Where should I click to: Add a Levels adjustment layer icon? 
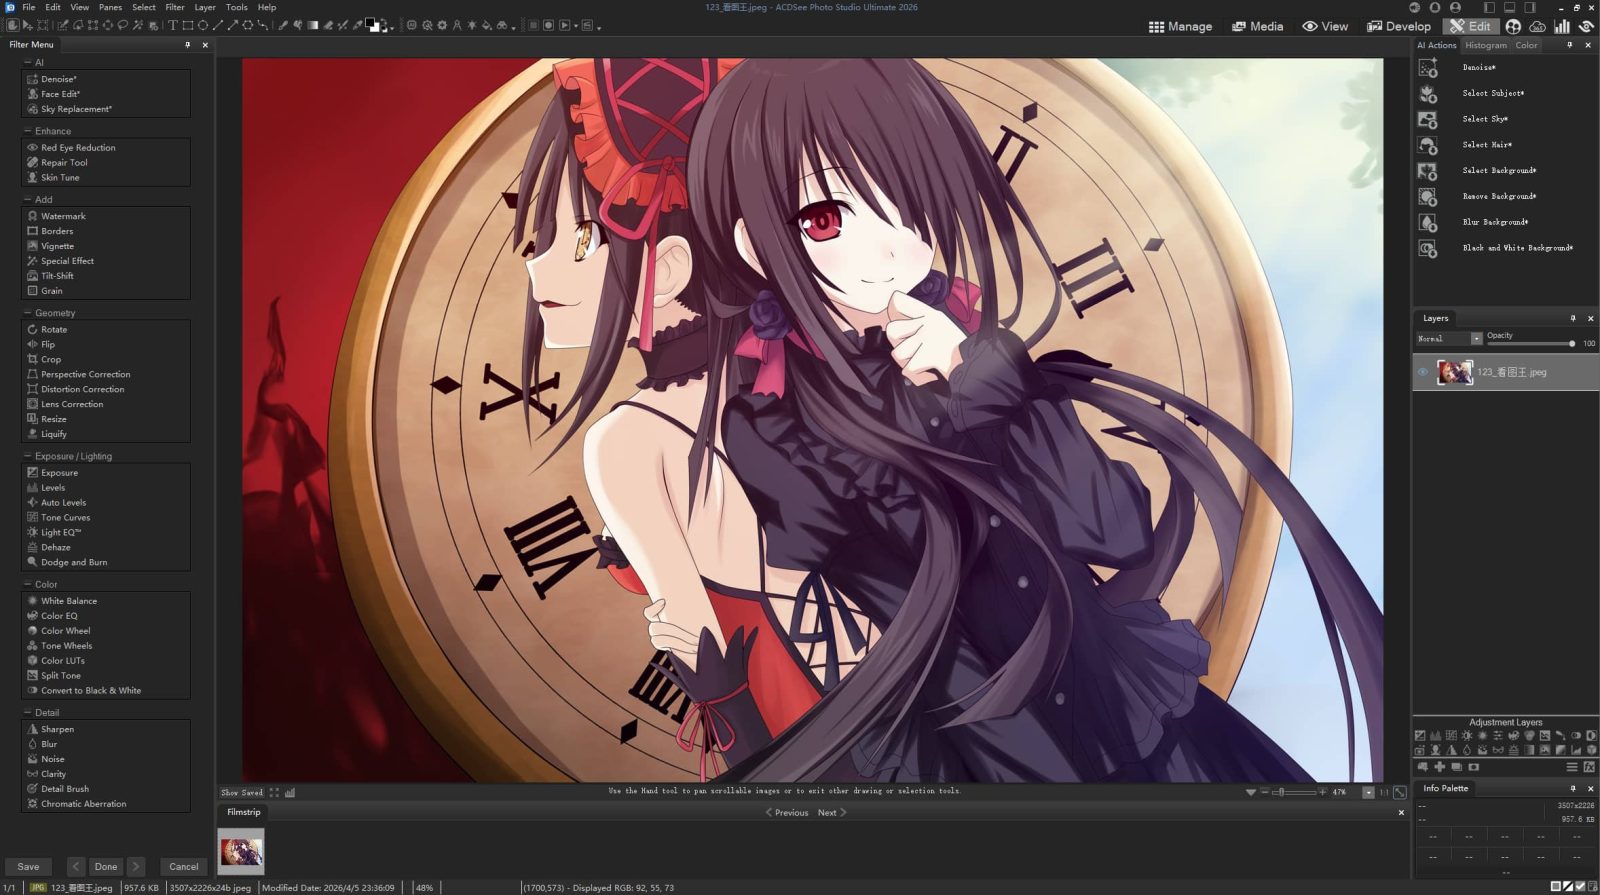(x=1436, y=735)
